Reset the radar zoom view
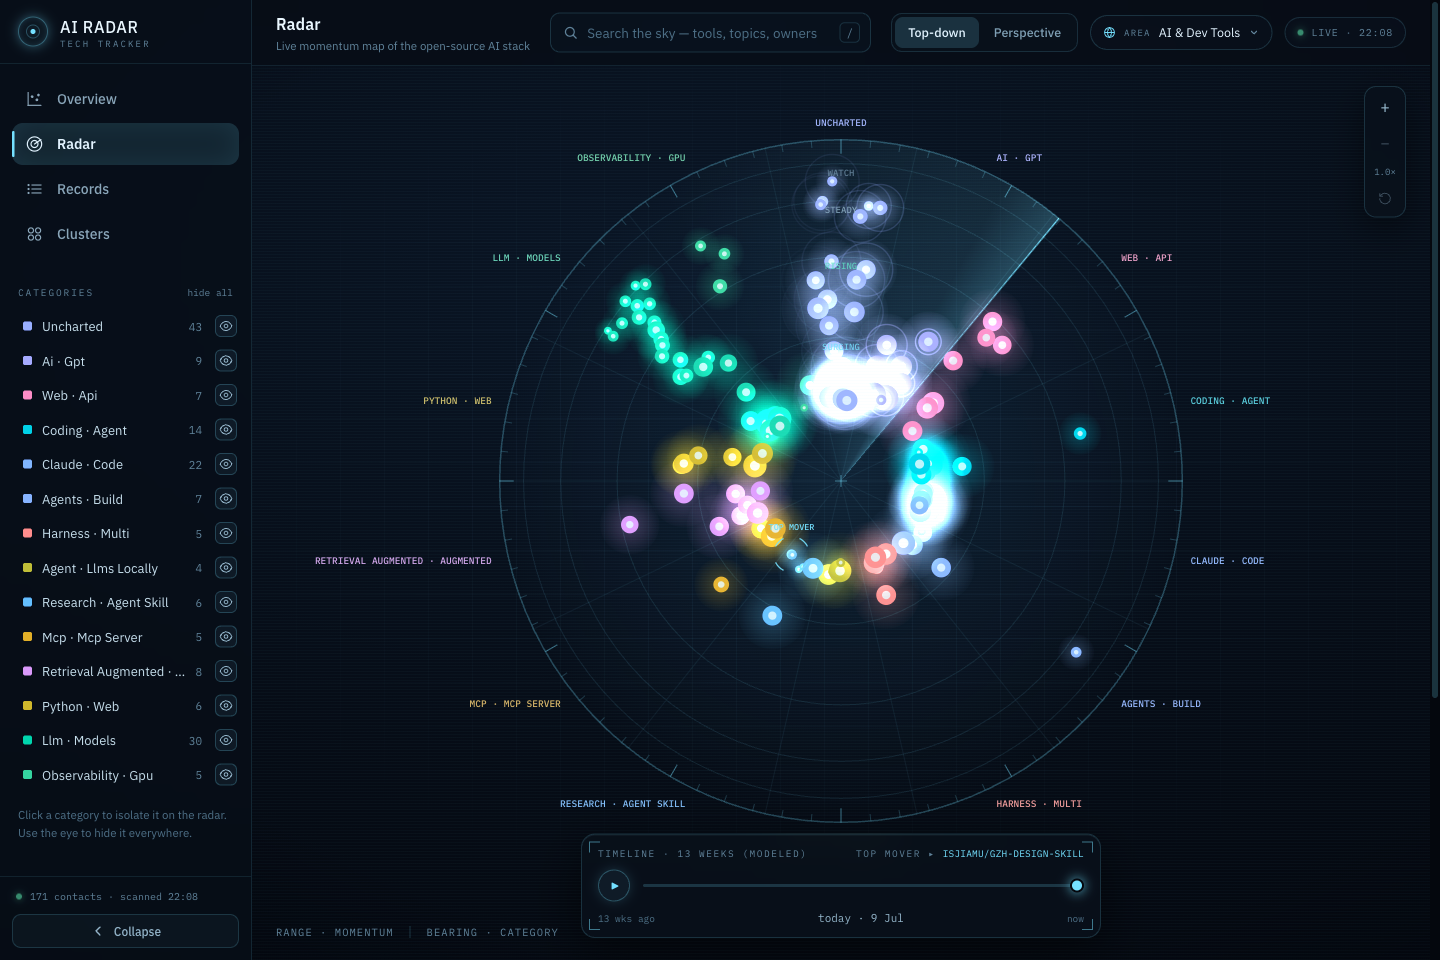The width and height of the screenshot is (1440, 960). (x=1385, y=198)
